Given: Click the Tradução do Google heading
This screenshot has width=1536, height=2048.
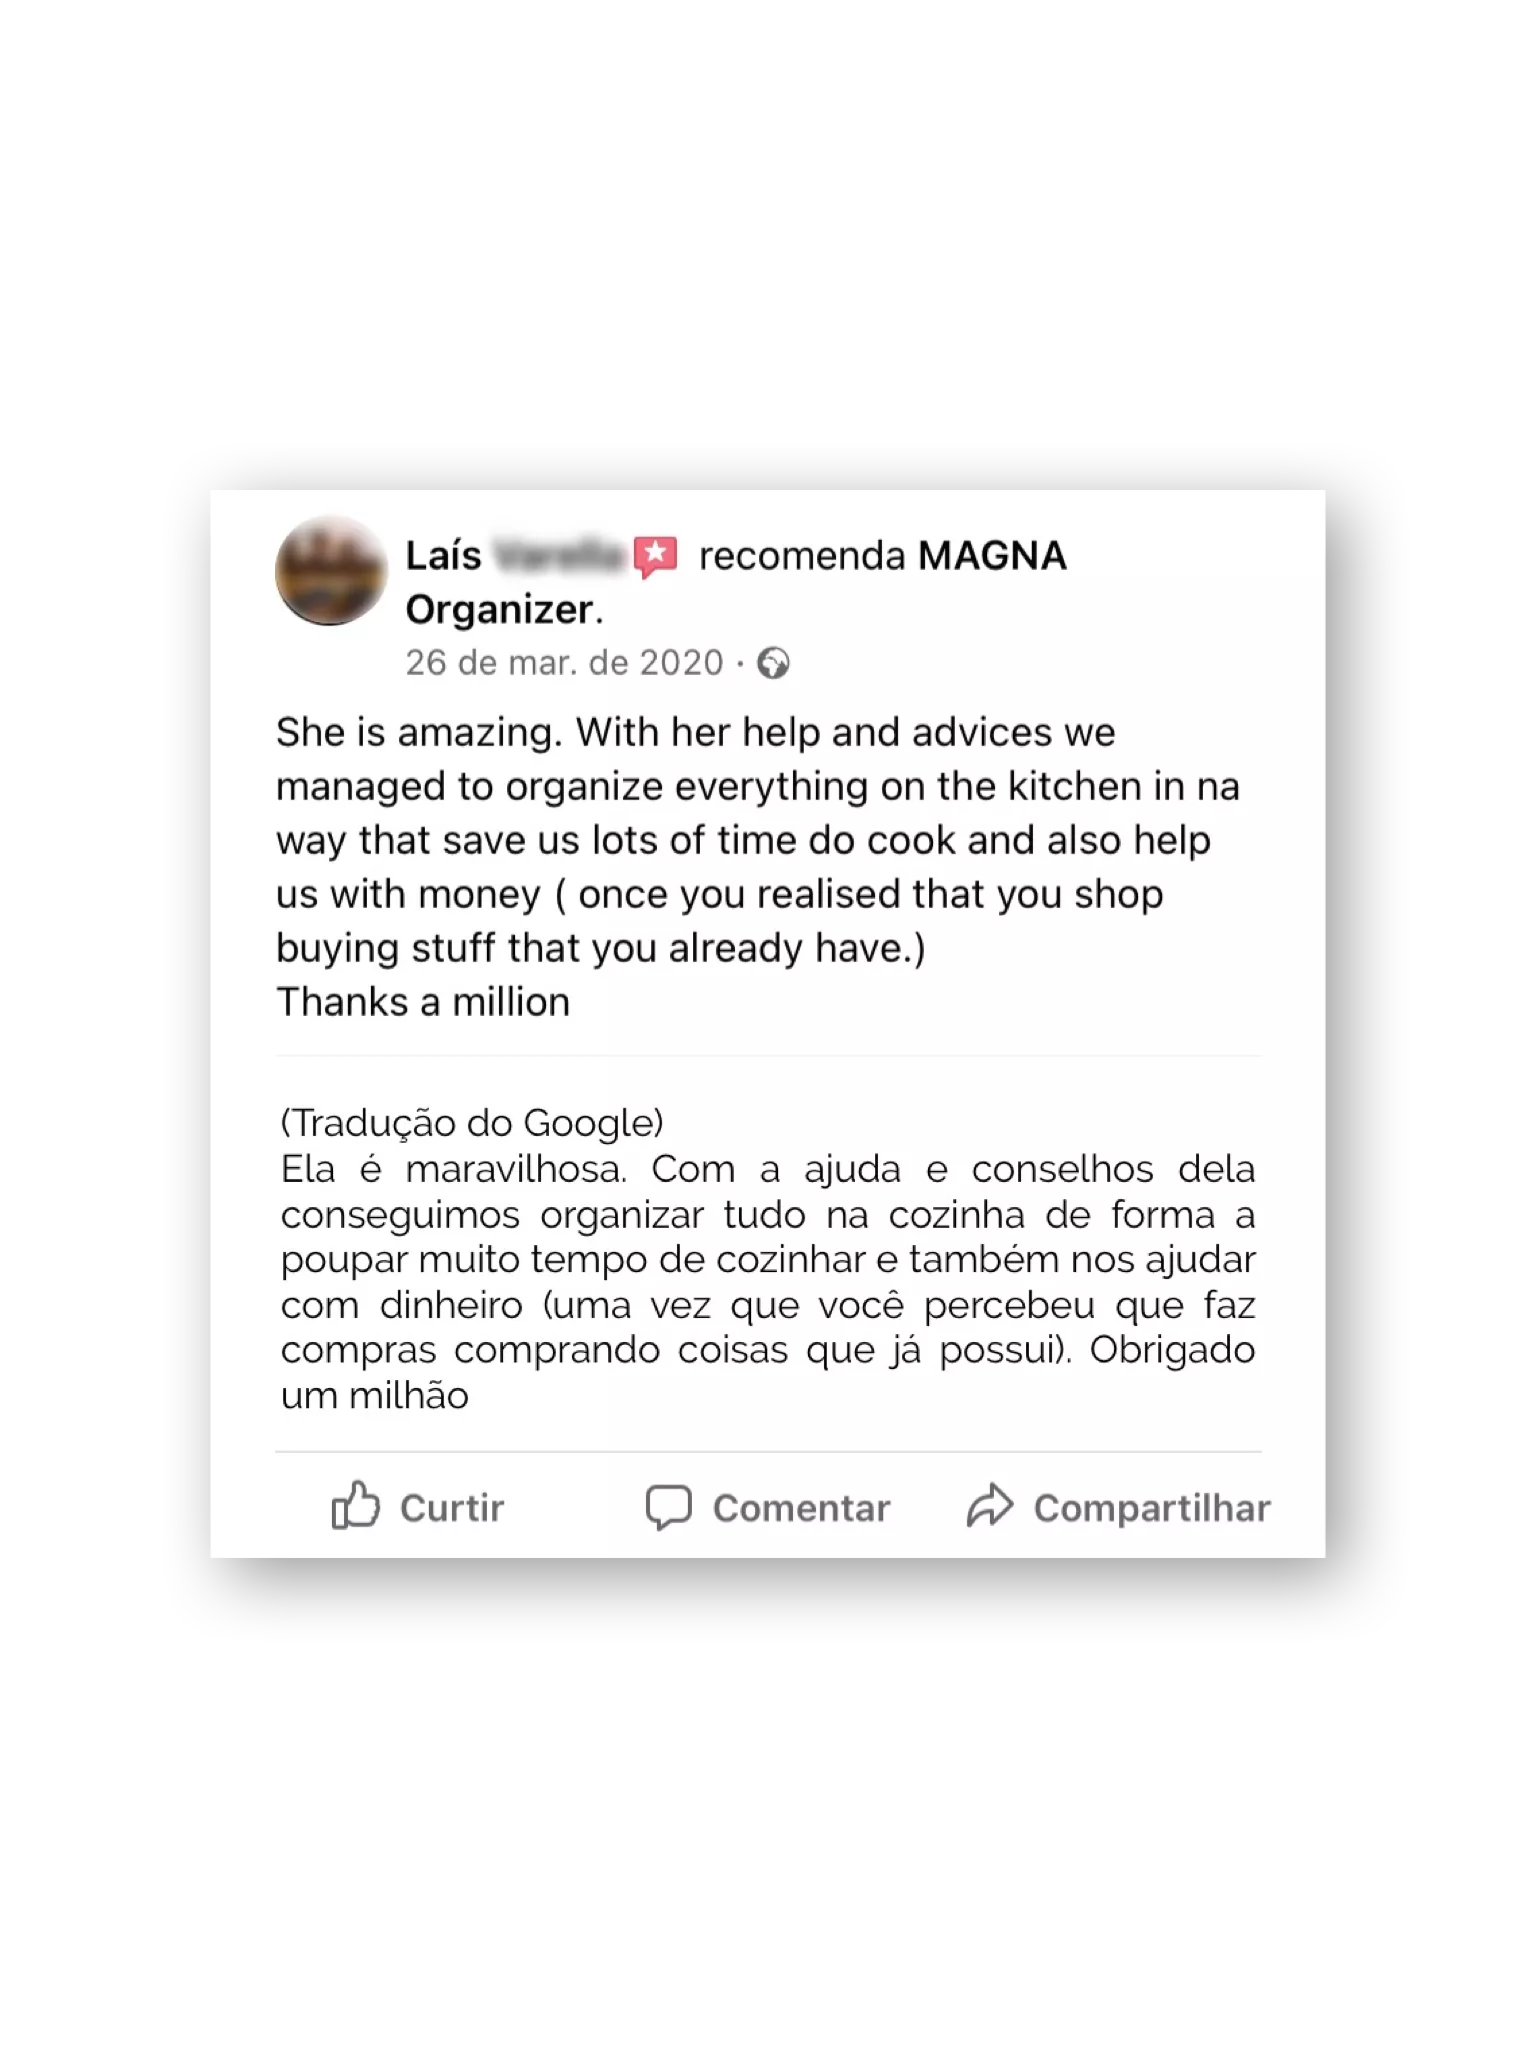Looking at the screenshot, I should click(x=472, y=1123).
